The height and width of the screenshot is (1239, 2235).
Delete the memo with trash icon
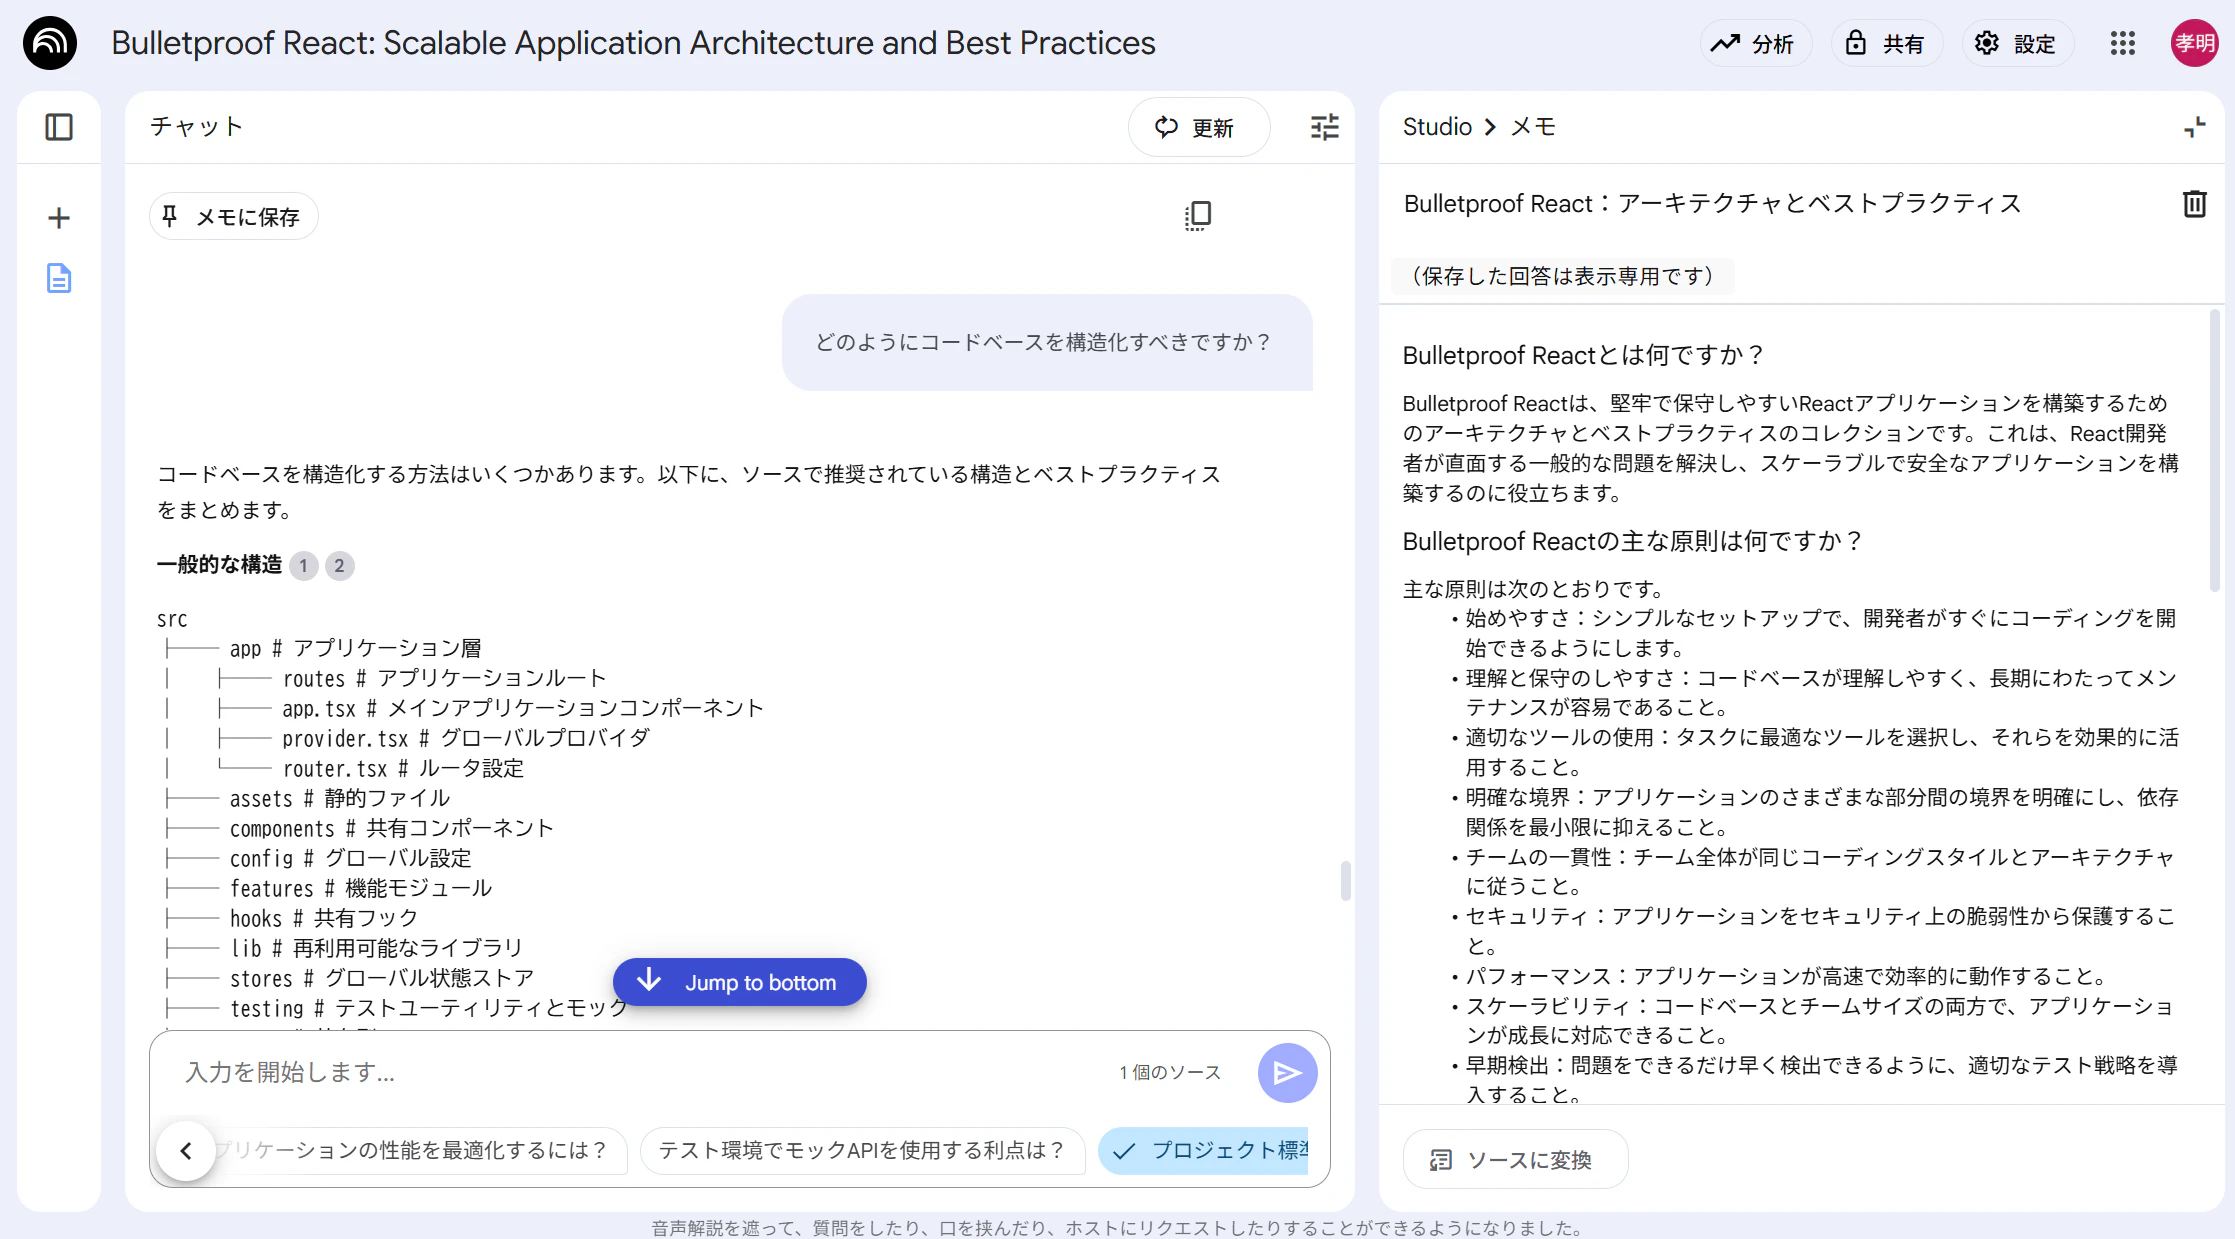point(2195,204)
